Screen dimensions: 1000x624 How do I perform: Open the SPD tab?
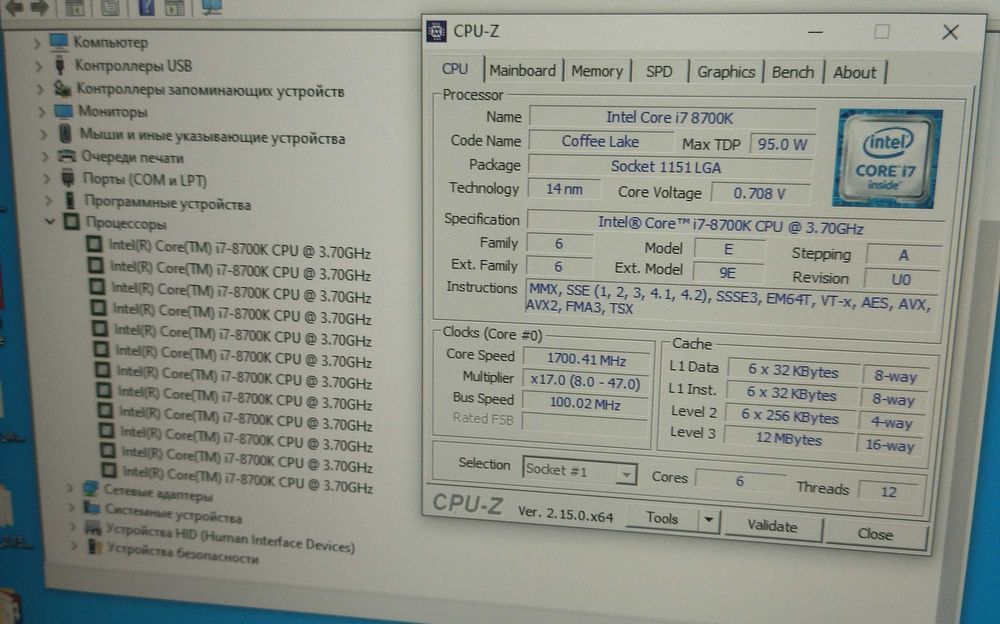click(659, 71)
